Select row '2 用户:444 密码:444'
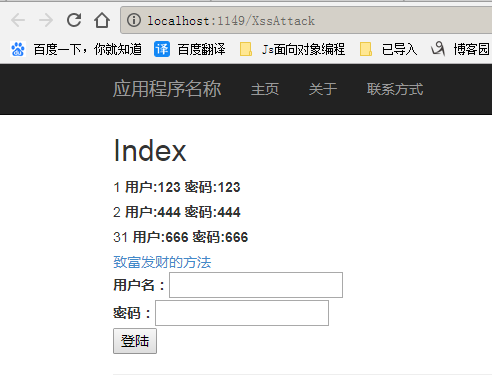 tap(177, 212)
